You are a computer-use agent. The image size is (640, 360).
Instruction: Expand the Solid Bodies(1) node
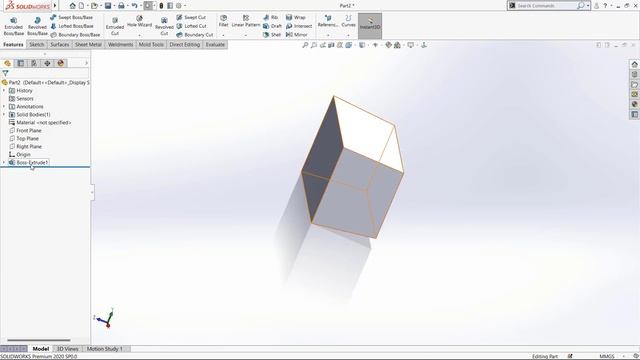tap(4, 115)
